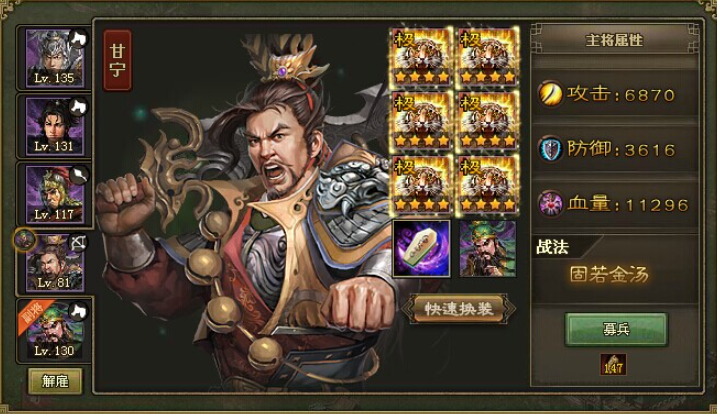Select the Lv. 135 general portrait

[x=55, y=58]
